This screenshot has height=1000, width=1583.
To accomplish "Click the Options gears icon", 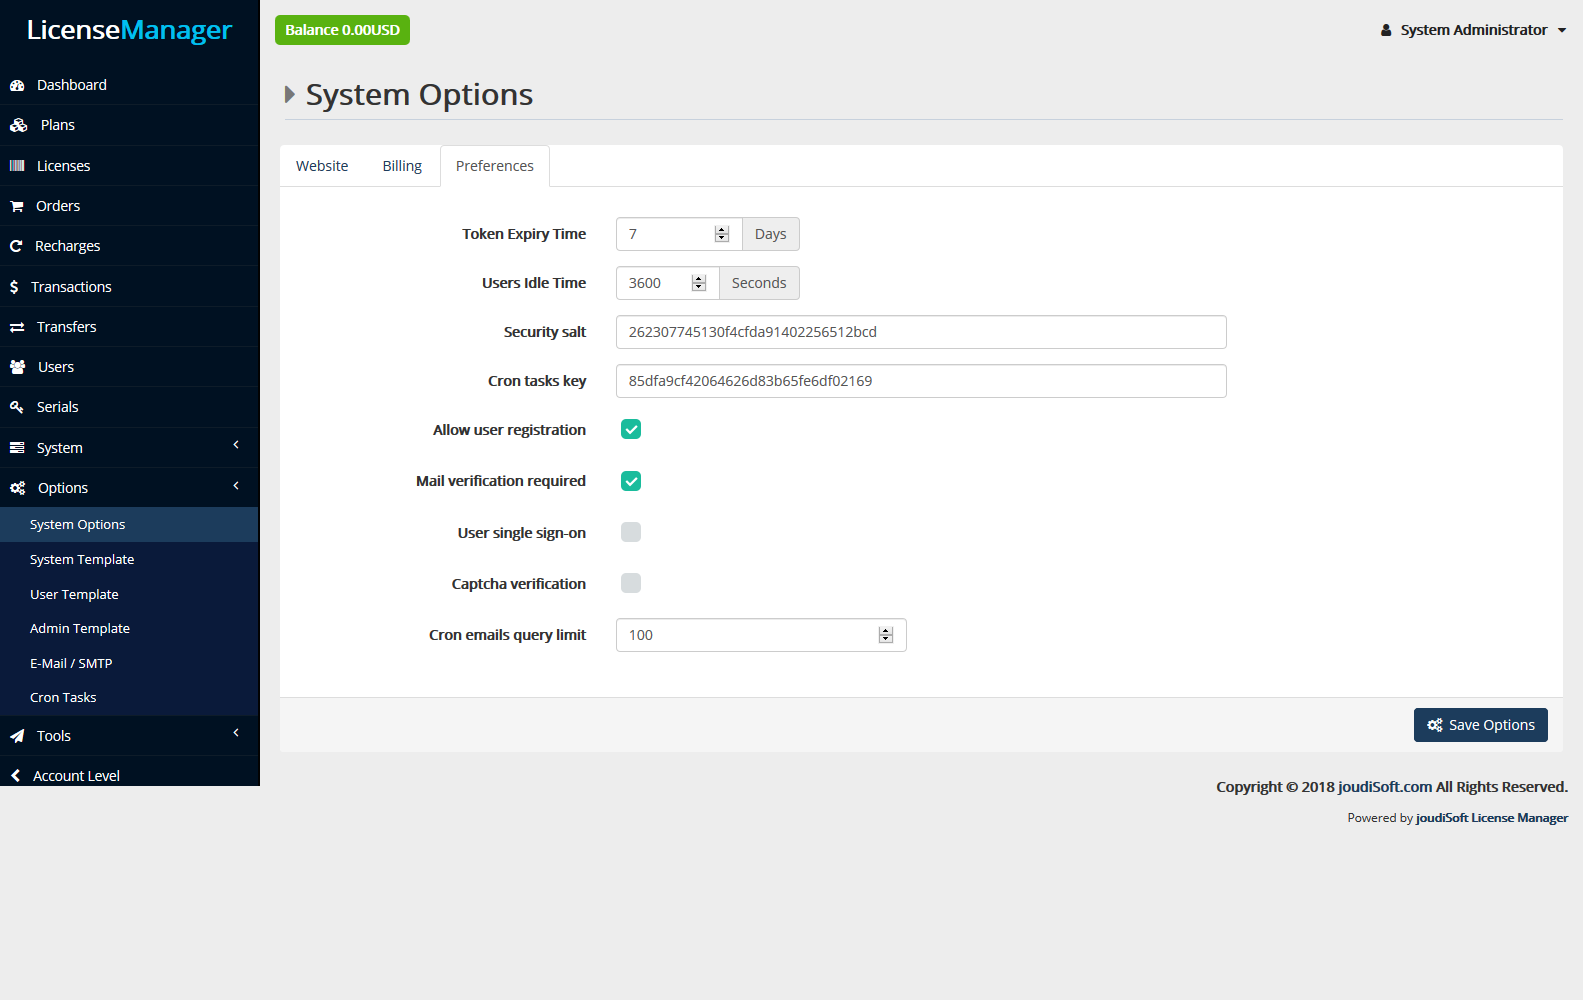I will coord(18,488).
